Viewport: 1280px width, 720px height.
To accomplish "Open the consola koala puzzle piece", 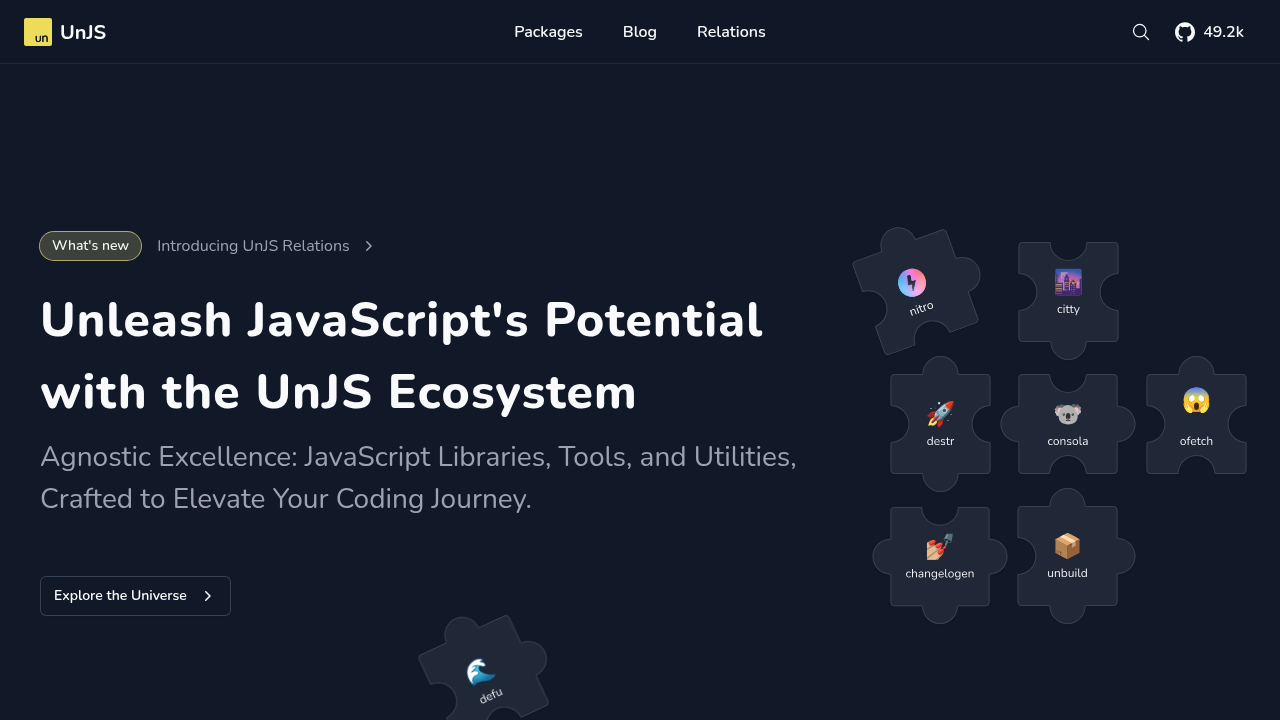I will point(1068,424).
